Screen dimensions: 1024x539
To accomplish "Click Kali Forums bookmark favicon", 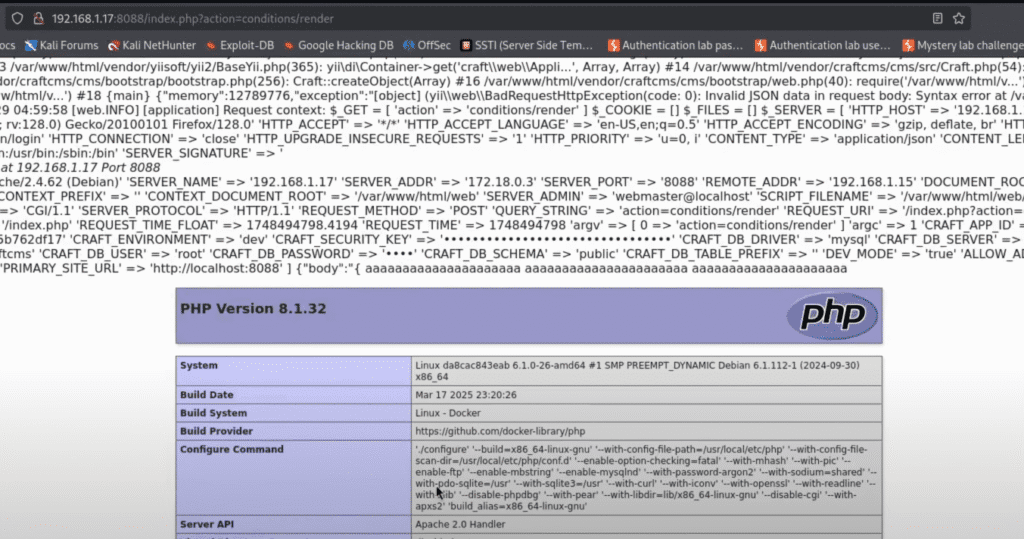I will 31,46.
